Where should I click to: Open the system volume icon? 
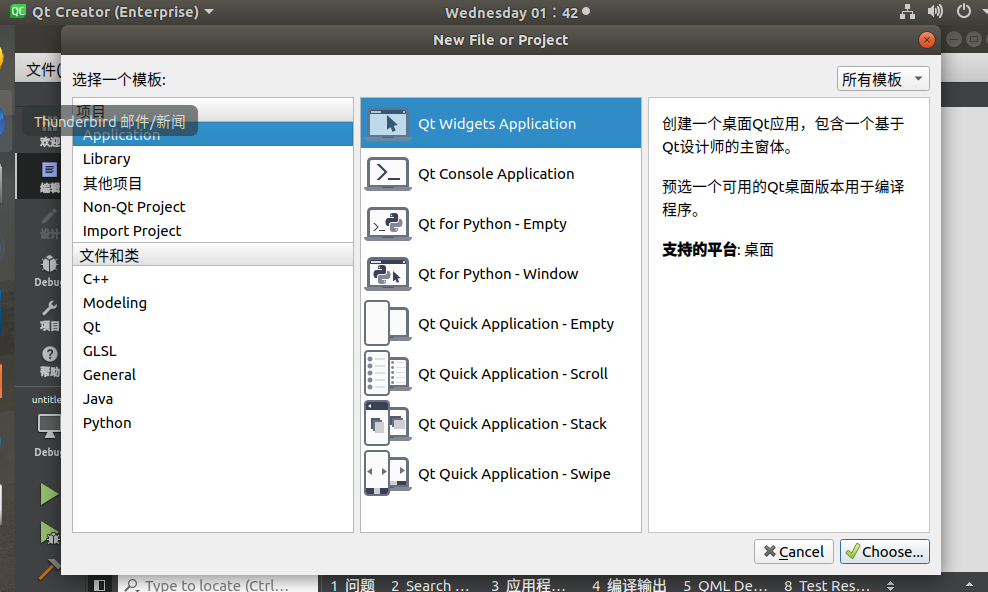point(935,11)
